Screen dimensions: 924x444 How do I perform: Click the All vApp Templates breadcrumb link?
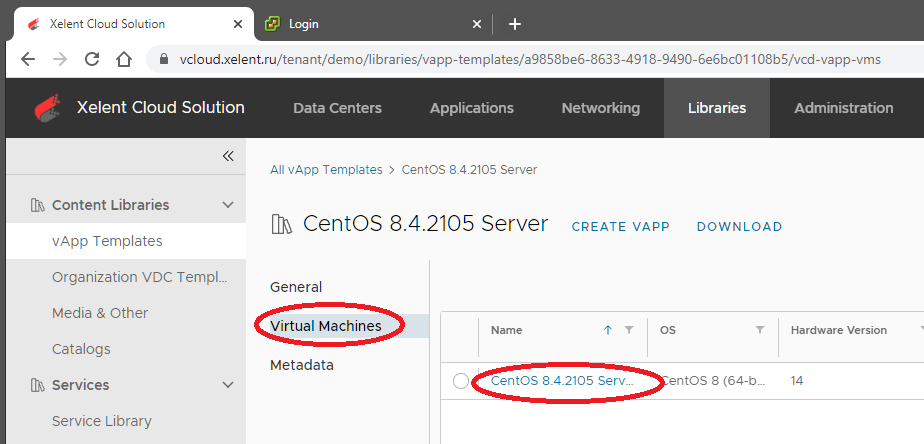click(x=326, y=170)
